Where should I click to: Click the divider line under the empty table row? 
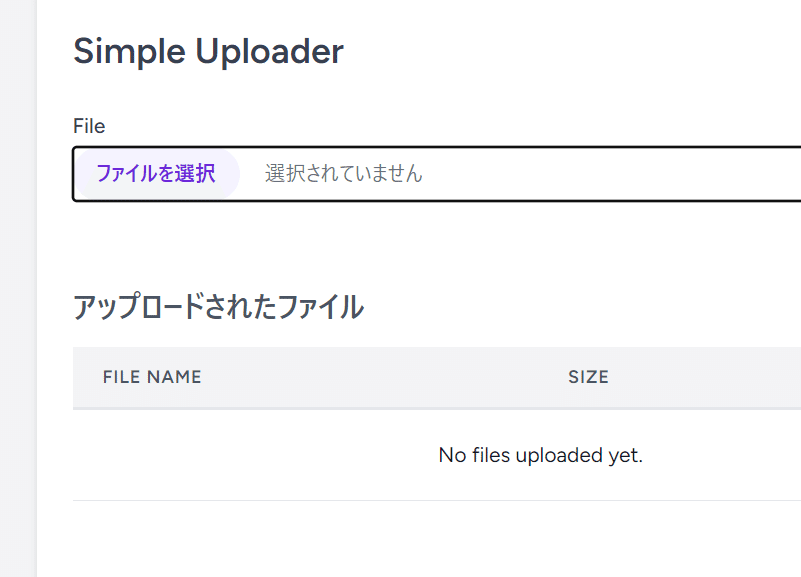(x=437, y=500)
